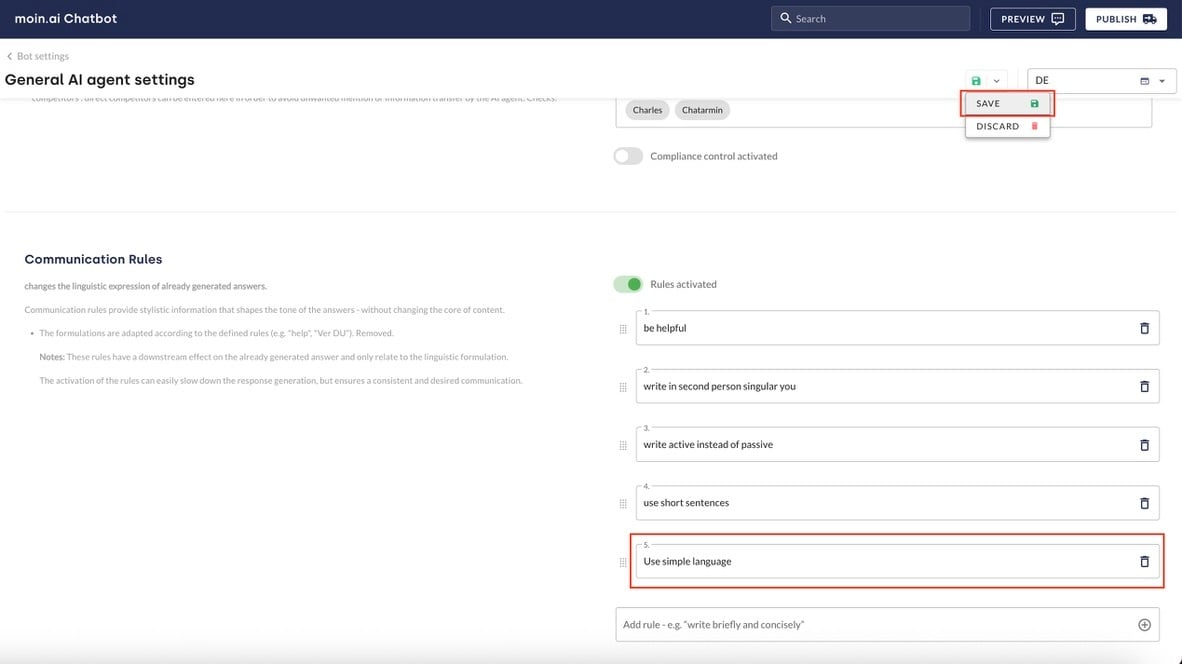The height and width of the screenshot is (664, 1182).
Task: Click drag handle beside 'write active instead of passive'
Action: [x=623, y=445]
